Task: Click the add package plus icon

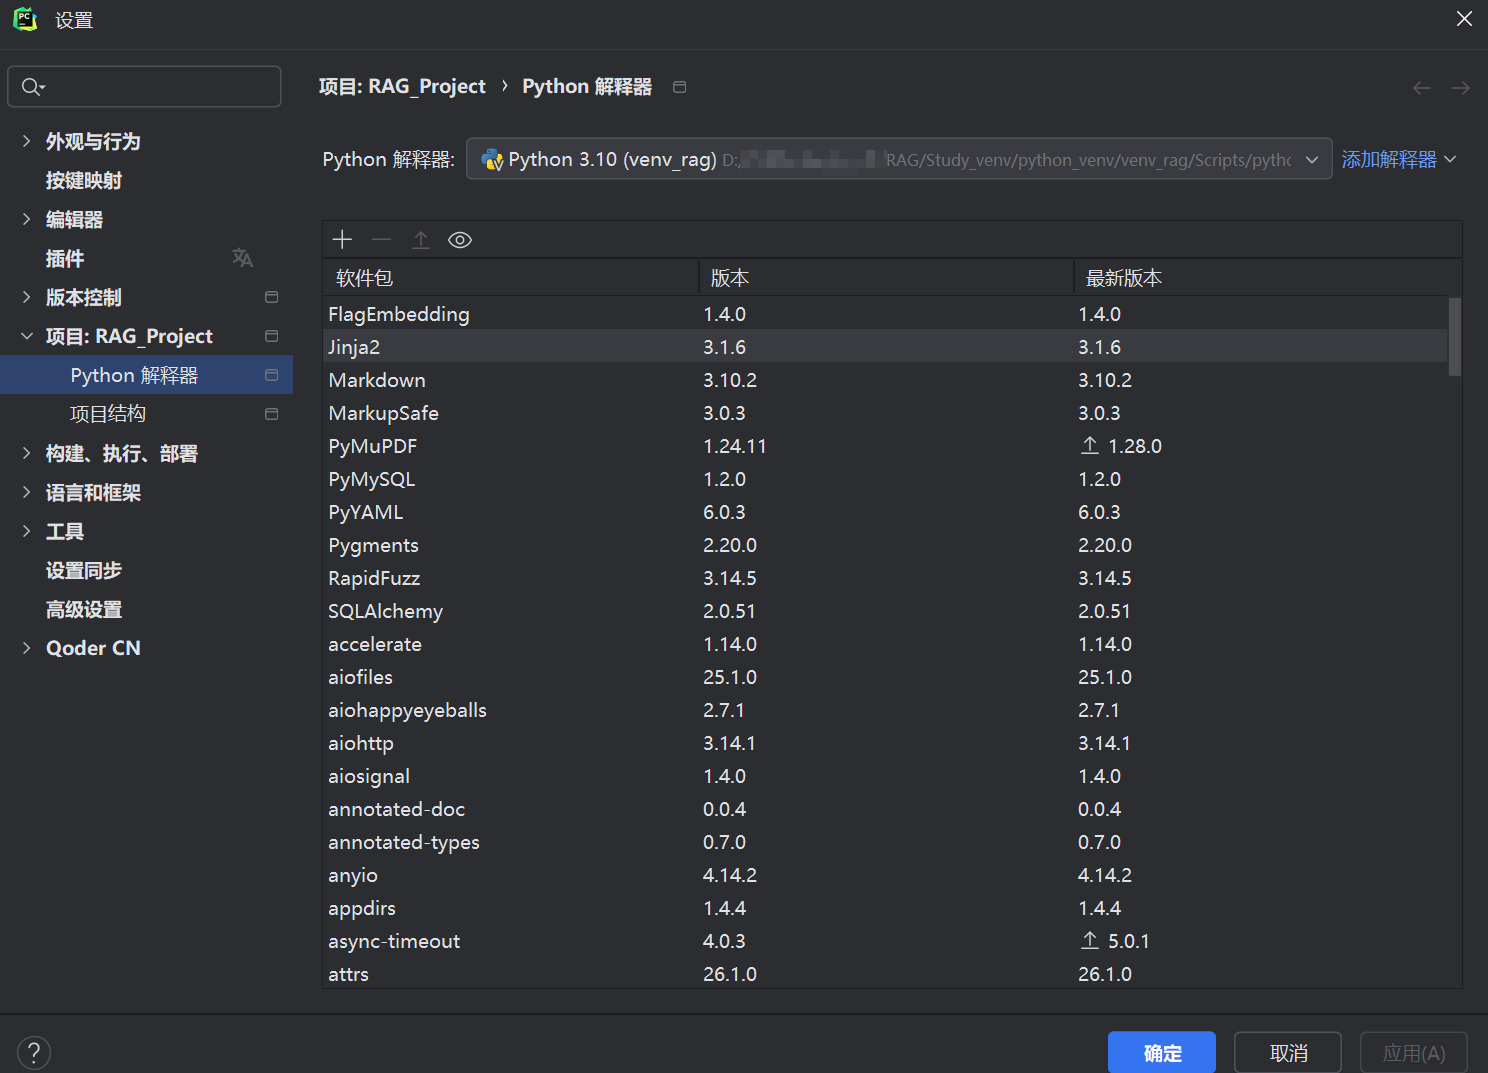Action: click(x=342, y=239)
